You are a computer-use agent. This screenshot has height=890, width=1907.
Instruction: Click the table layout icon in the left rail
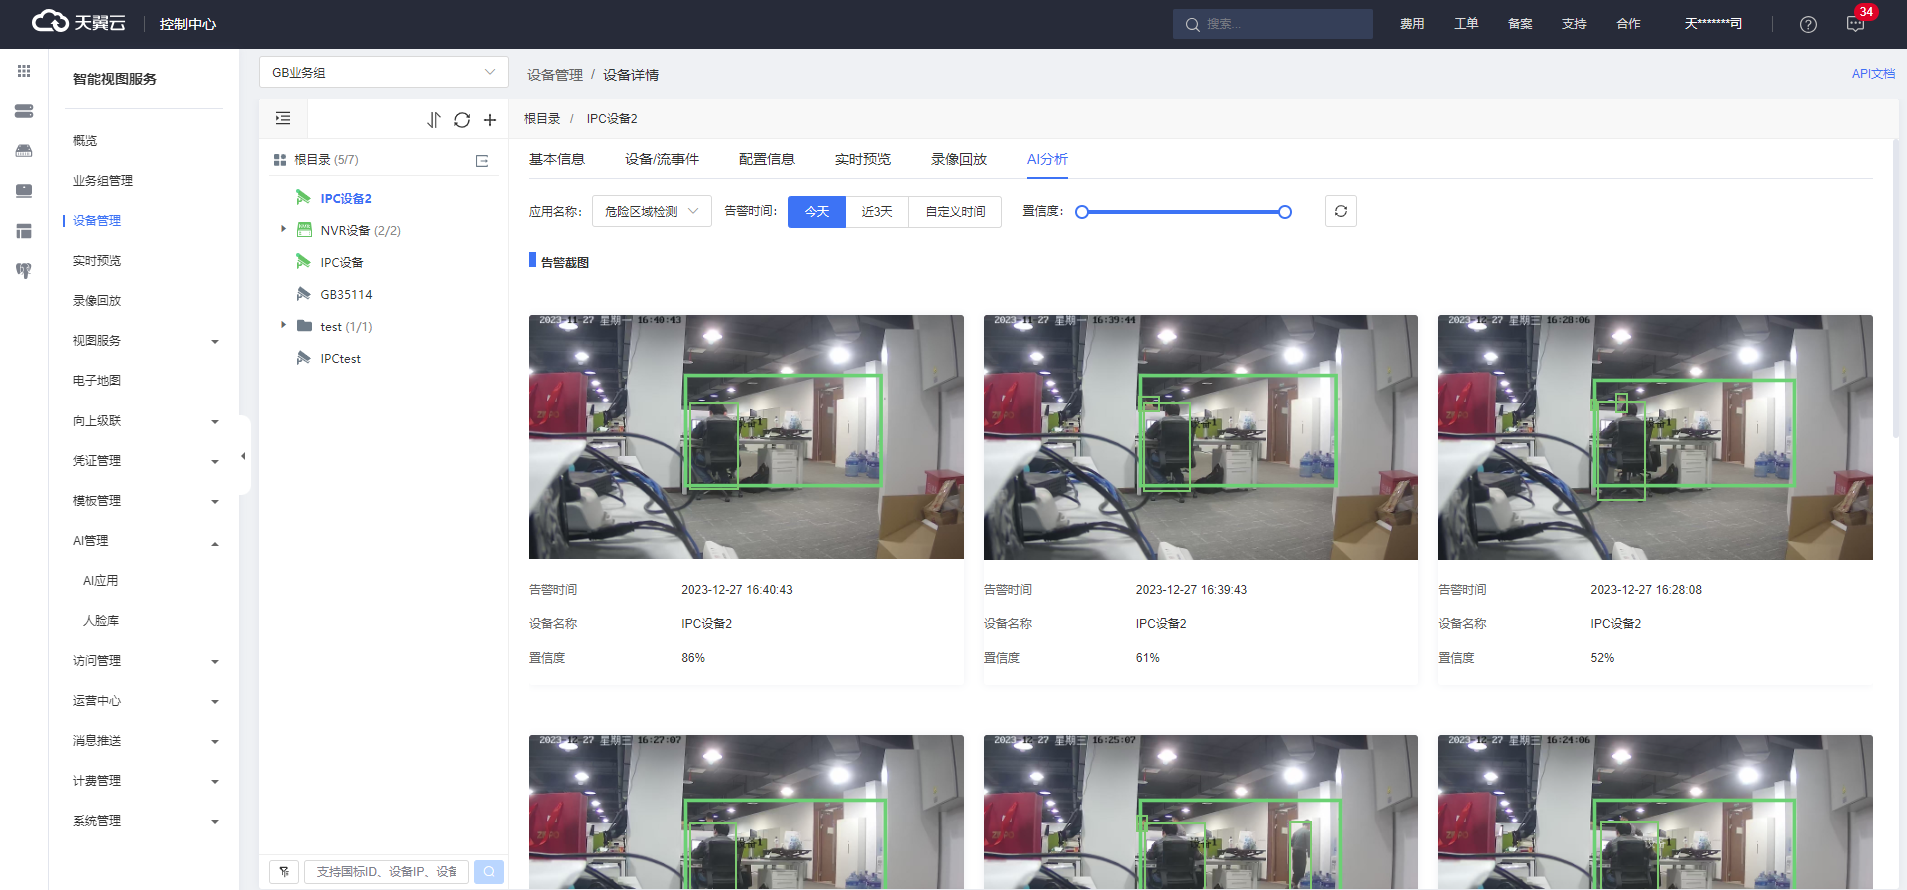pos(24,231)
